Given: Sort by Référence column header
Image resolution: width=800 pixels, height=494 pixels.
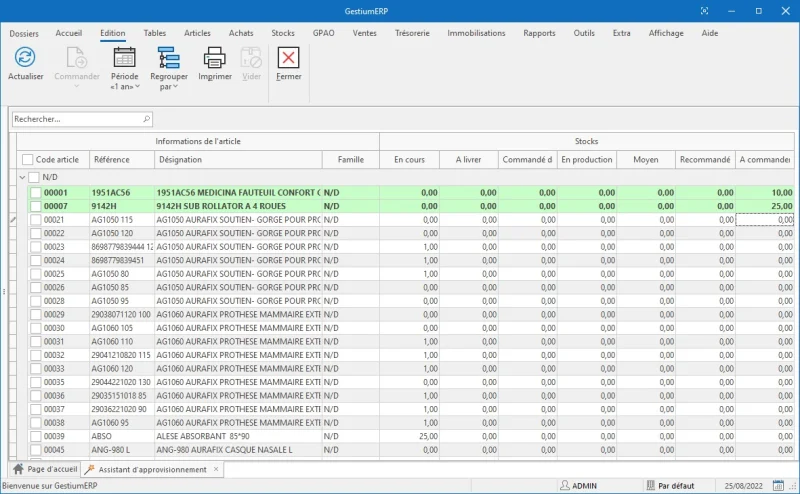Looking at the screenshot, I should point(122,160).
